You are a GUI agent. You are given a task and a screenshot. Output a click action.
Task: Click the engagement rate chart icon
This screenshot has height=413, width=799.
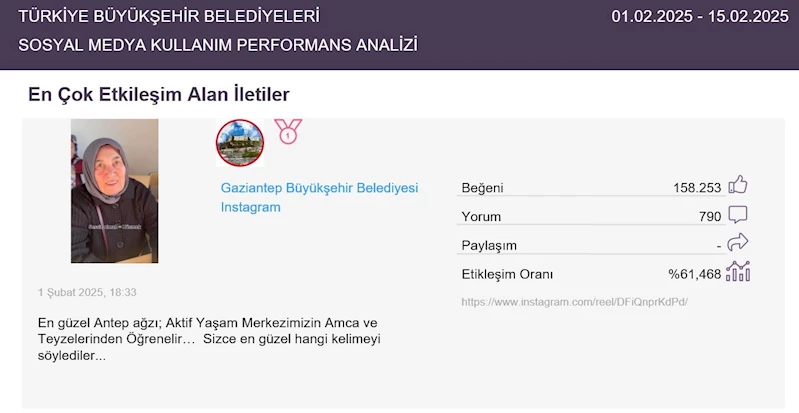tap(738, 271)
